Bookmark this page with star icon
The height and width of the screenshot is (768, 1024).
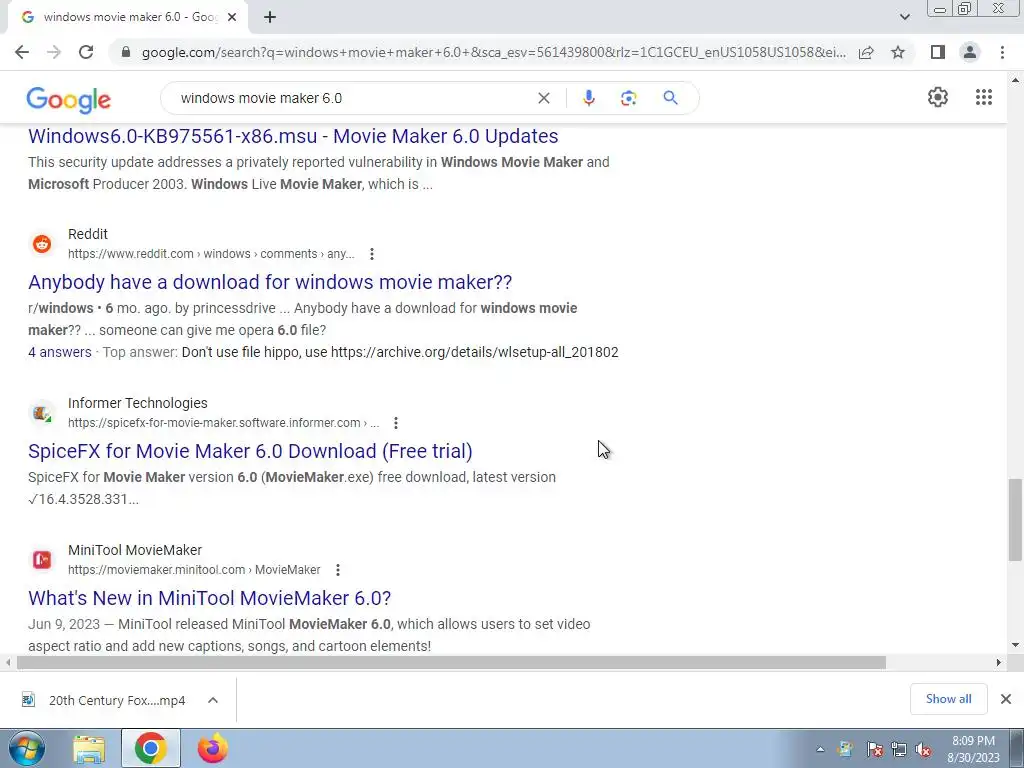click(898, 52)
